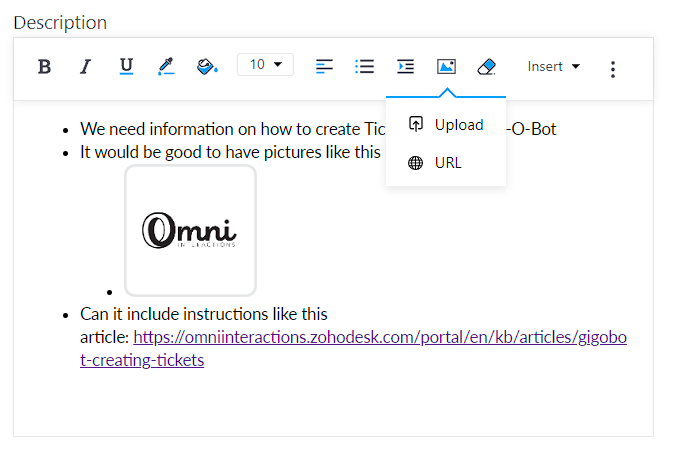The height and width of the screenshot is (456, 687).
Task: Open the font size 10 dropdown
Action: tap(265, 64)
